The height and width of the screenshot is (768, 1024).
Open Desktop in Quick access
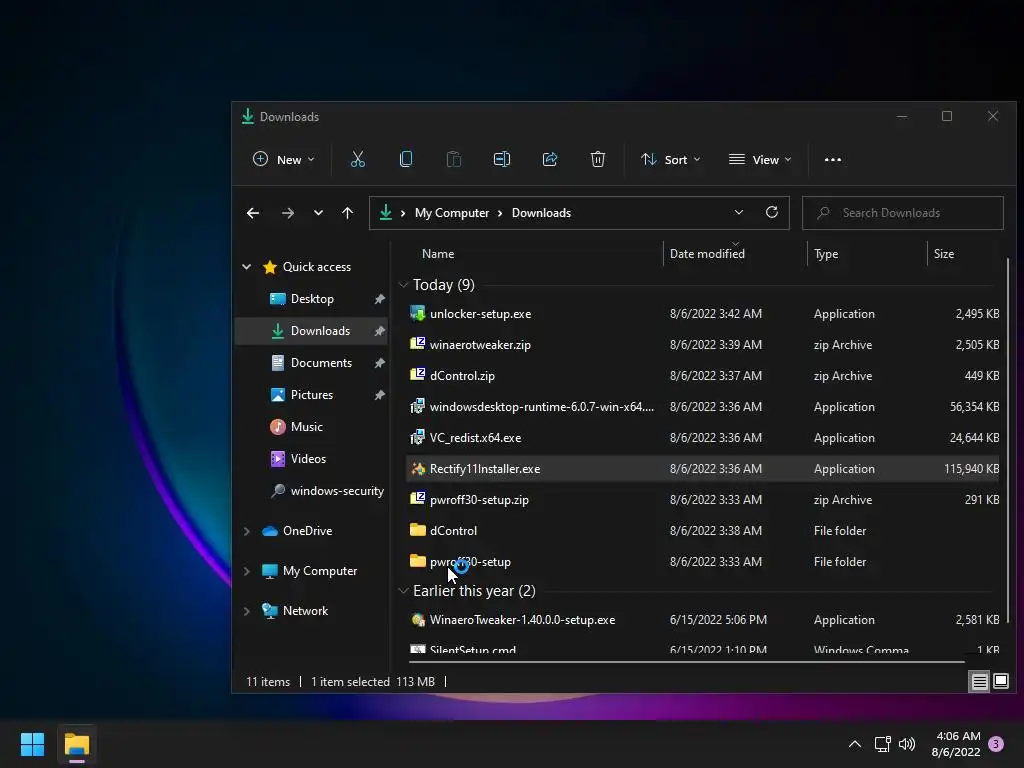312,298
